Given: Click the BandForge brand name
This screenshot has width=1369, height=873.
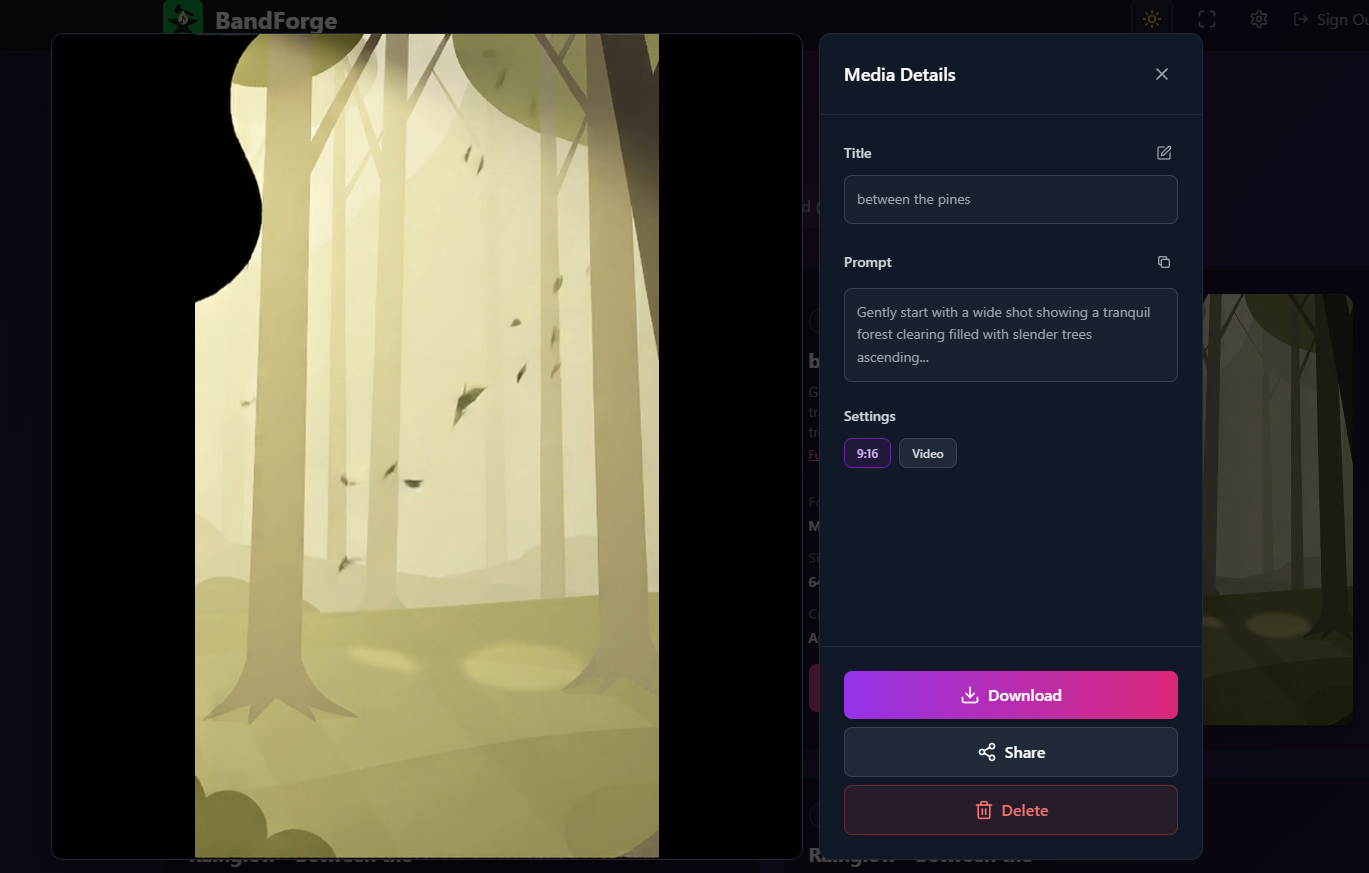Looking at the screenshot, I should [x=276, y=21].
